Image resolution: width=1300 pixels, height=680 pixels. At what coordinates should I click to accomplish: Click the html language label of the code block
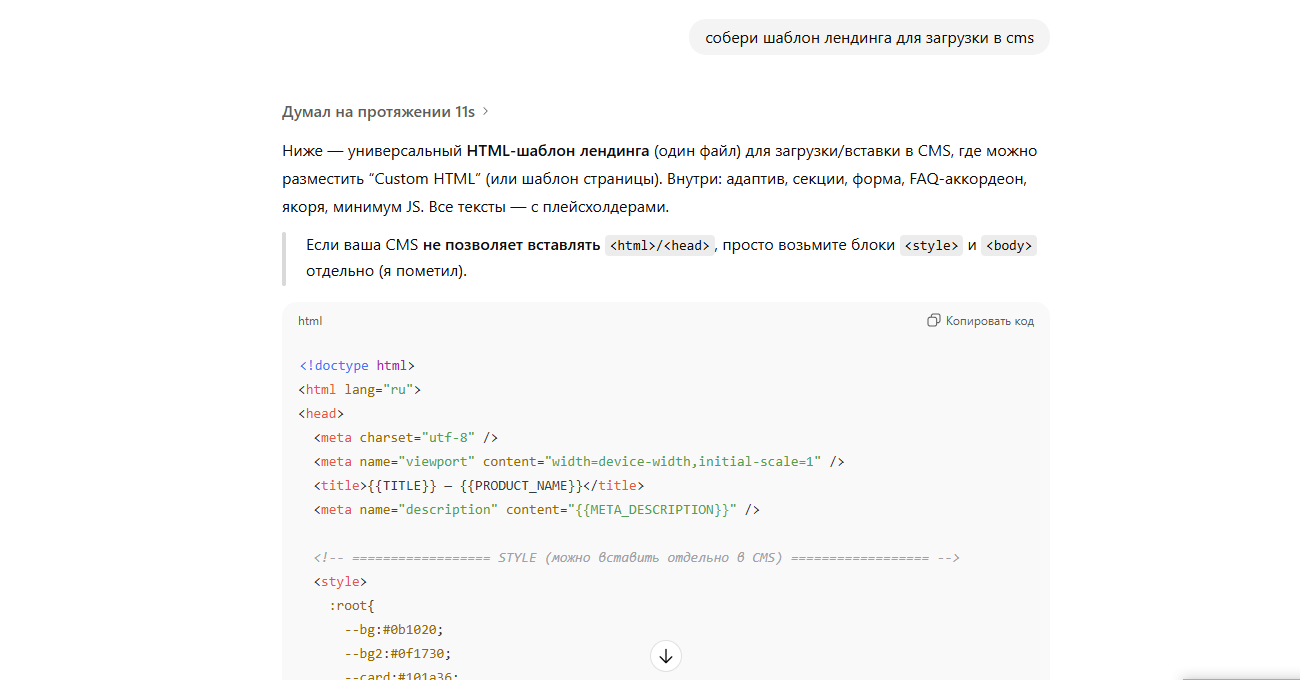coord(310,321)
